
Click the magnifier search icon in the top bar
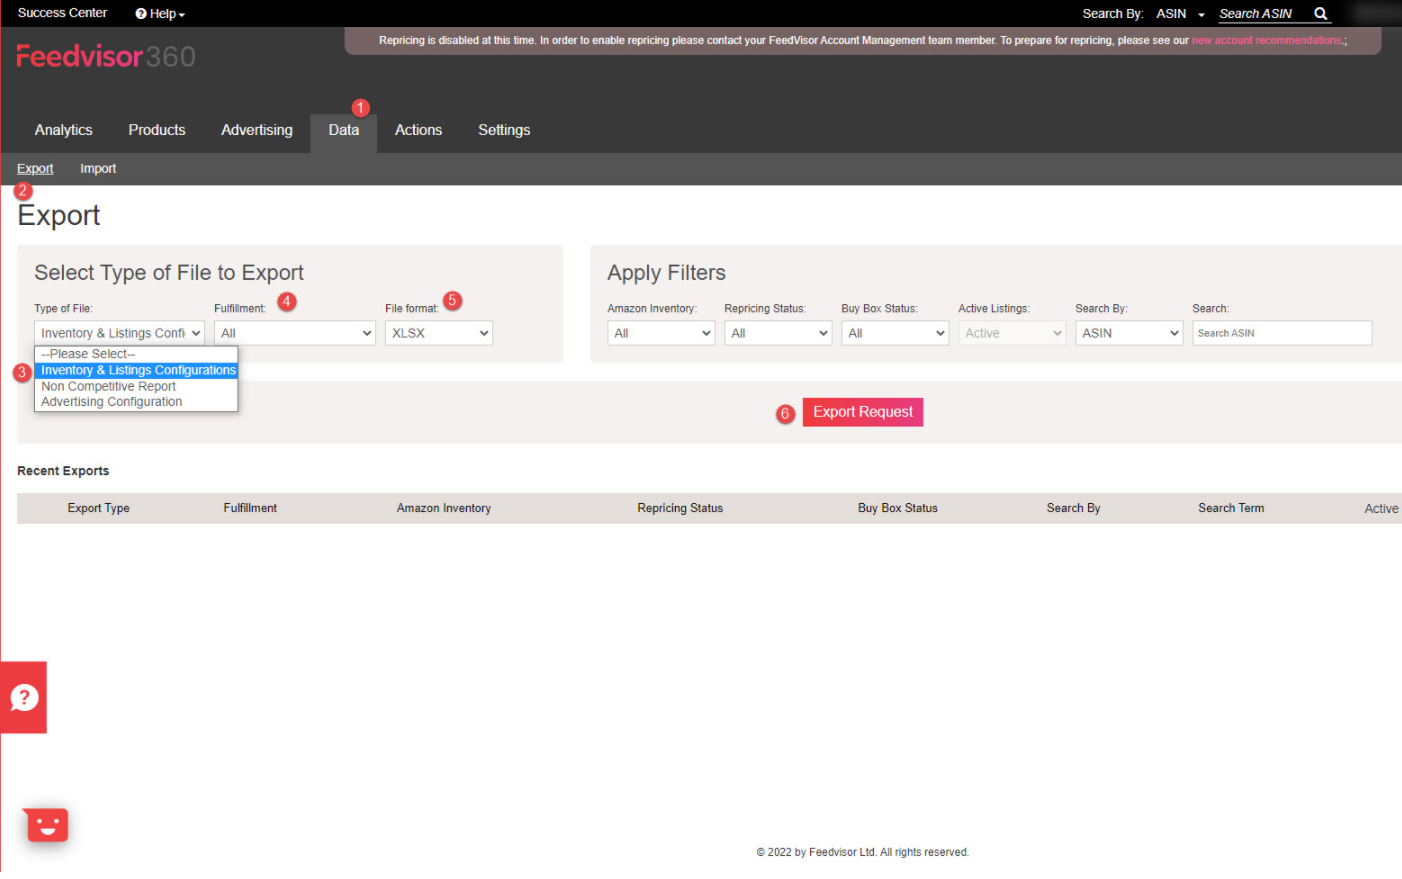(1320, 14)
